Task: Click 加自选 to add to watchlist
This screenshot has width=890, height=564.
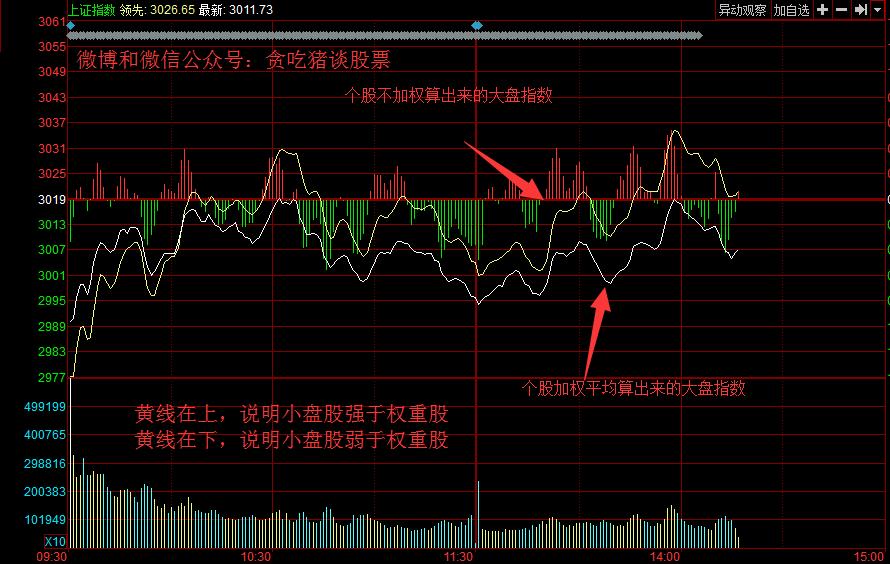Action: 791,10
